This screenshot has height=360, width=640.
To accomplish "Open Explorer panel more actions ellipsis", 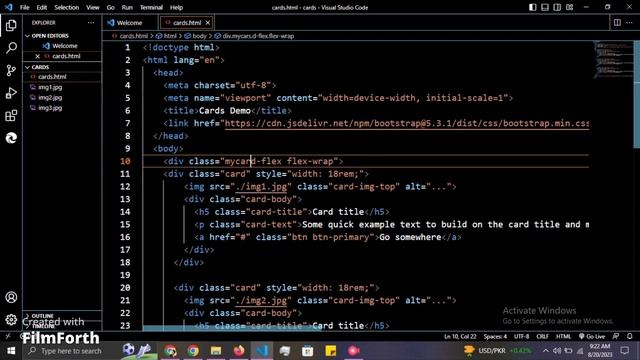I will coord(91,23).
